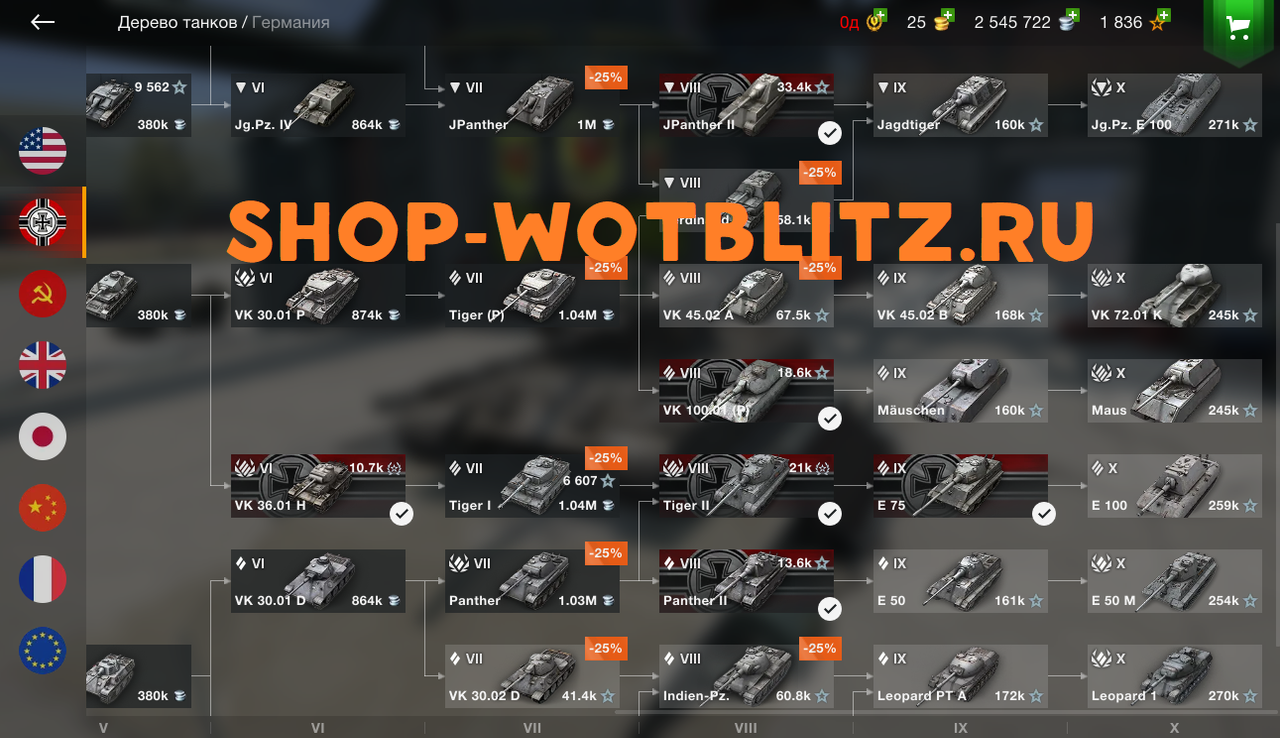
Task: Select the Maus tier X tank
Action: pyautogui.click(x=1175, y=390)
